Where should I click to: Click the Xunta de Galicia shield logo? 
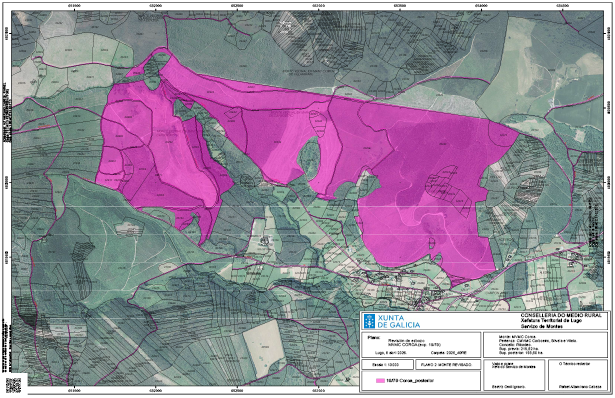pos(369,321)
